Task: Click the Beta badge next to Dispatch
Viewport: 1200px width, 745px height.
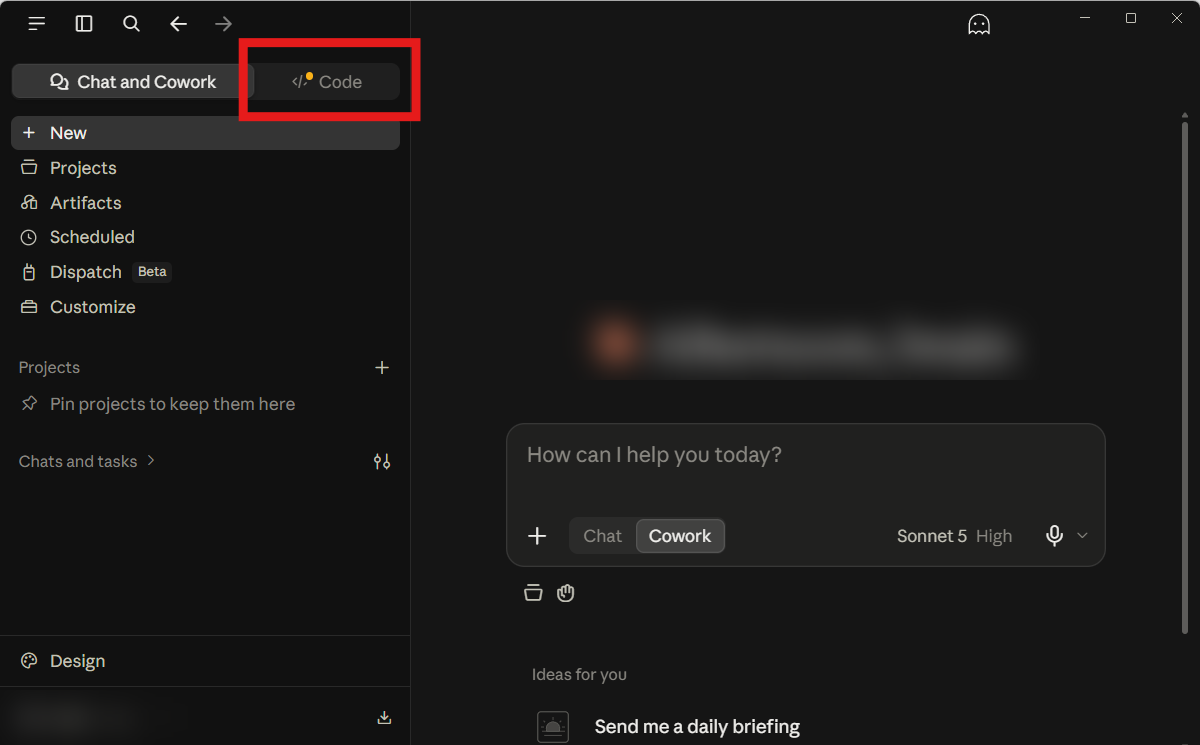Action: pos(152,272)
